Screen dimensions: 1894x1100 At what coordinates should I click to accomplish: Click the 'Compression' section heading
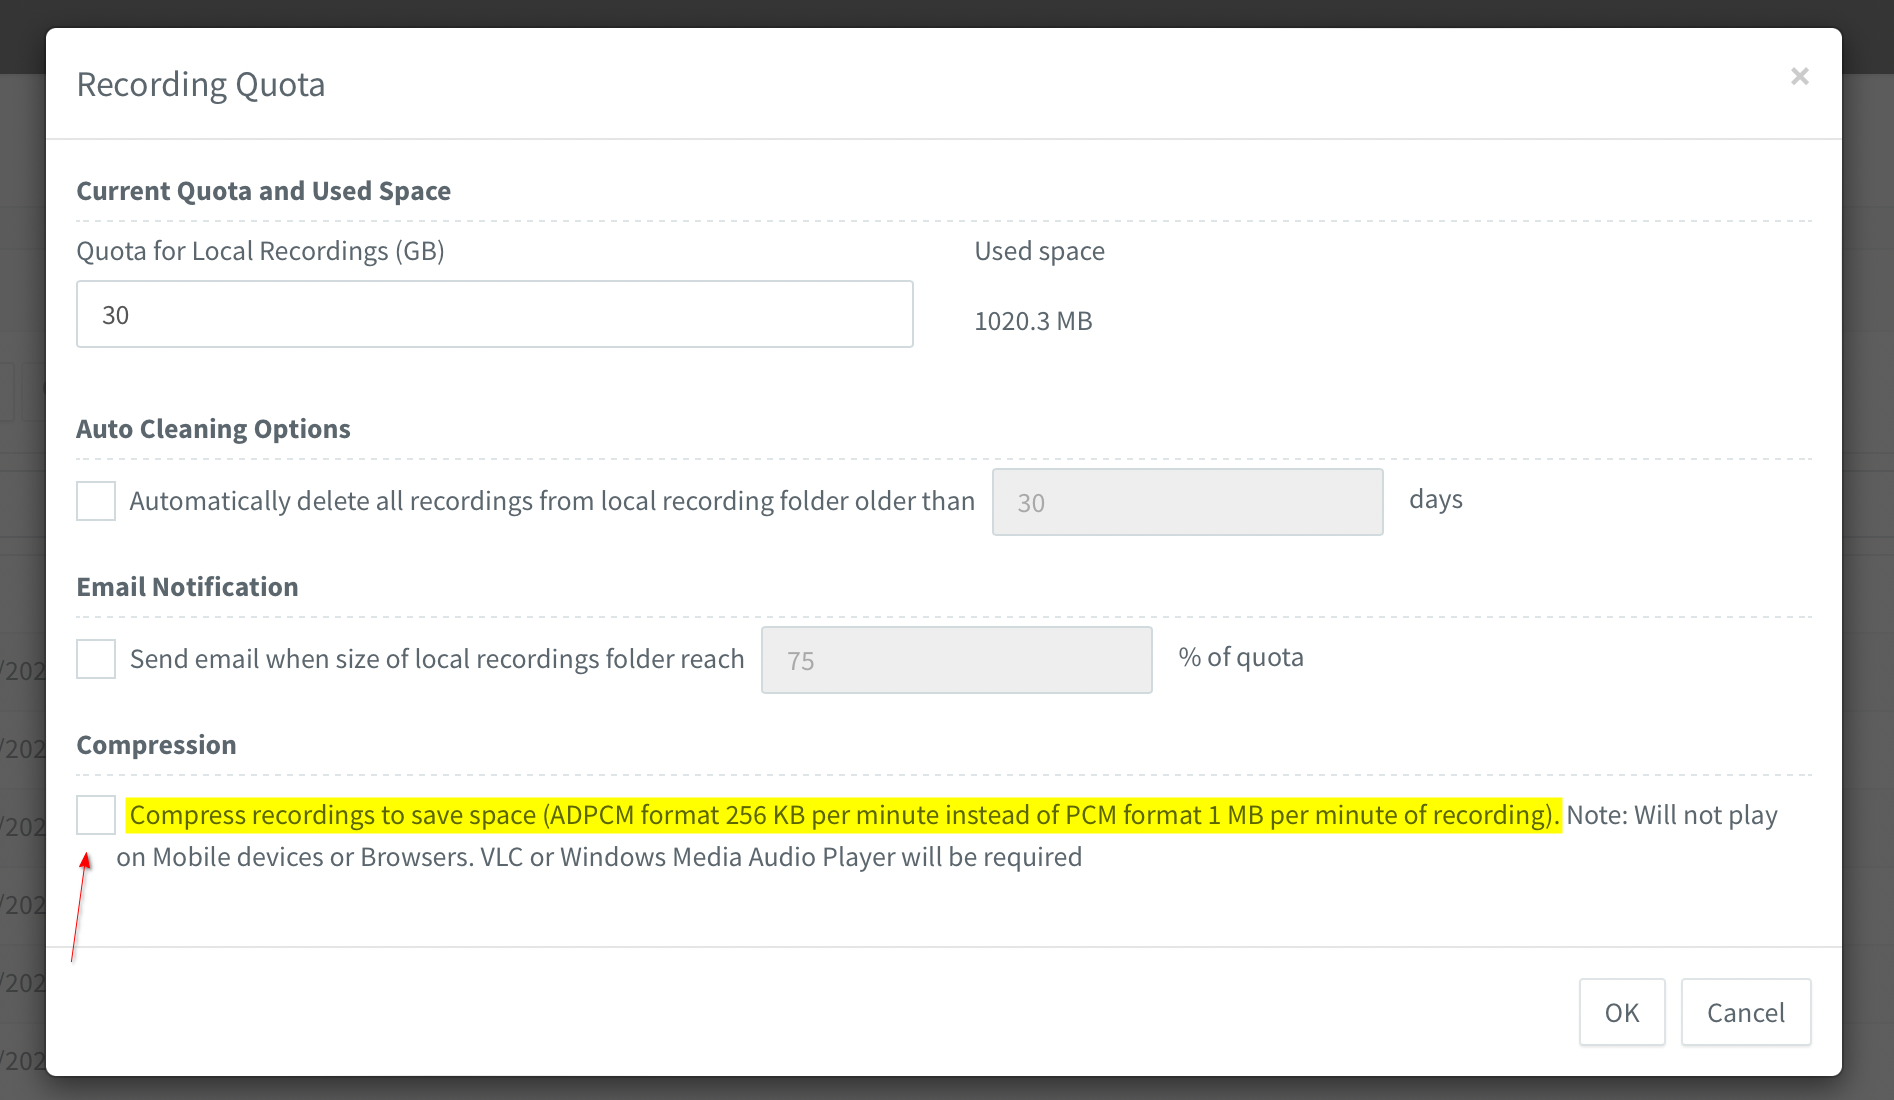point(156,745)
